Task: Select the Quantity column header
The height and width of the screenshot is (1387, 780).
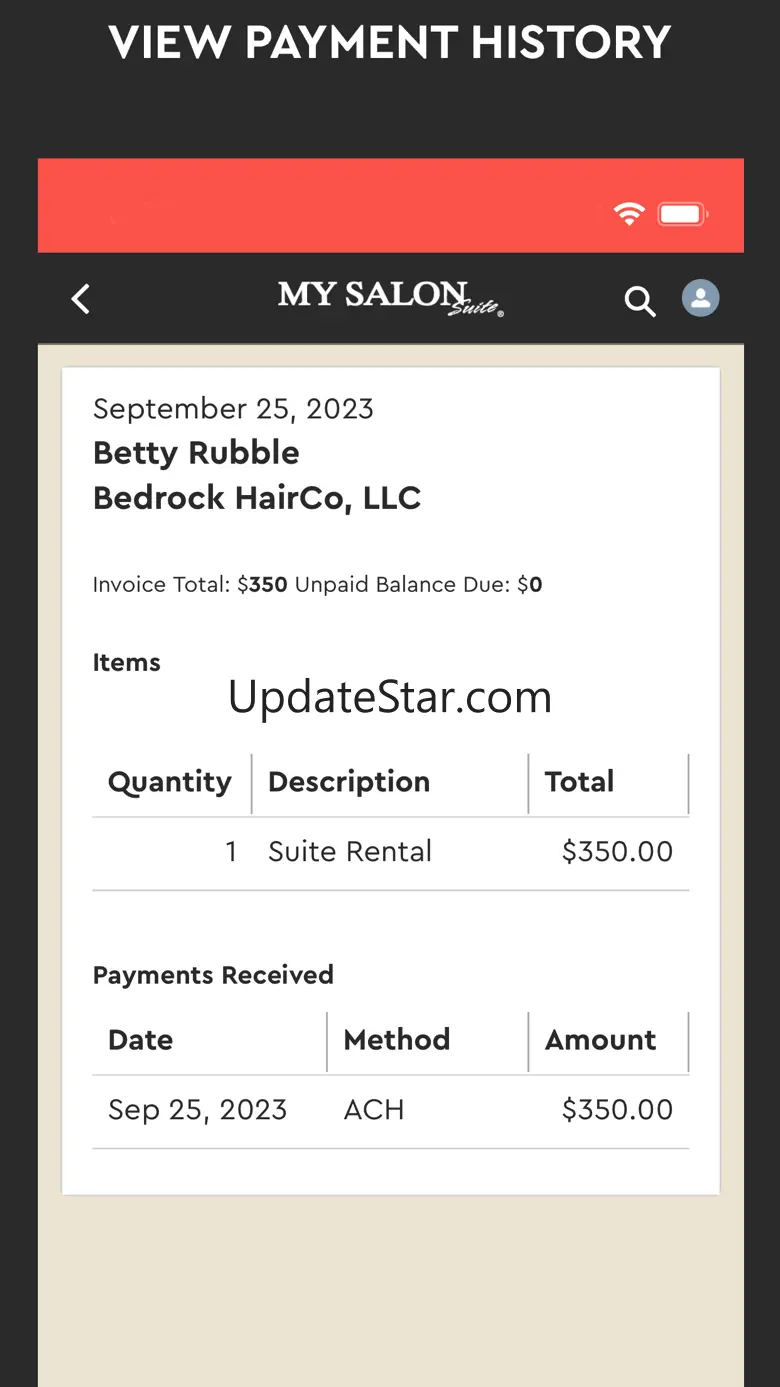Action: [x=170, y=782]
